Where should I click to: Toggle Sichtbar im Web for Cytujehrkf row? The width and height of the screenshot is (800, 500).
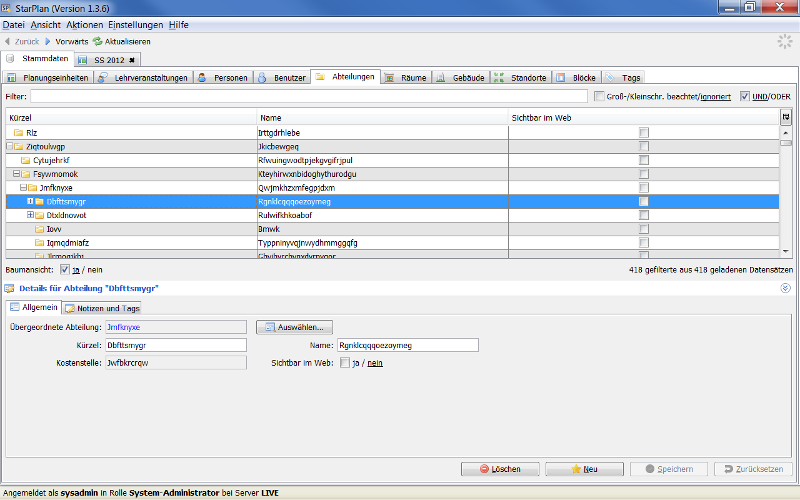(644, 160)
